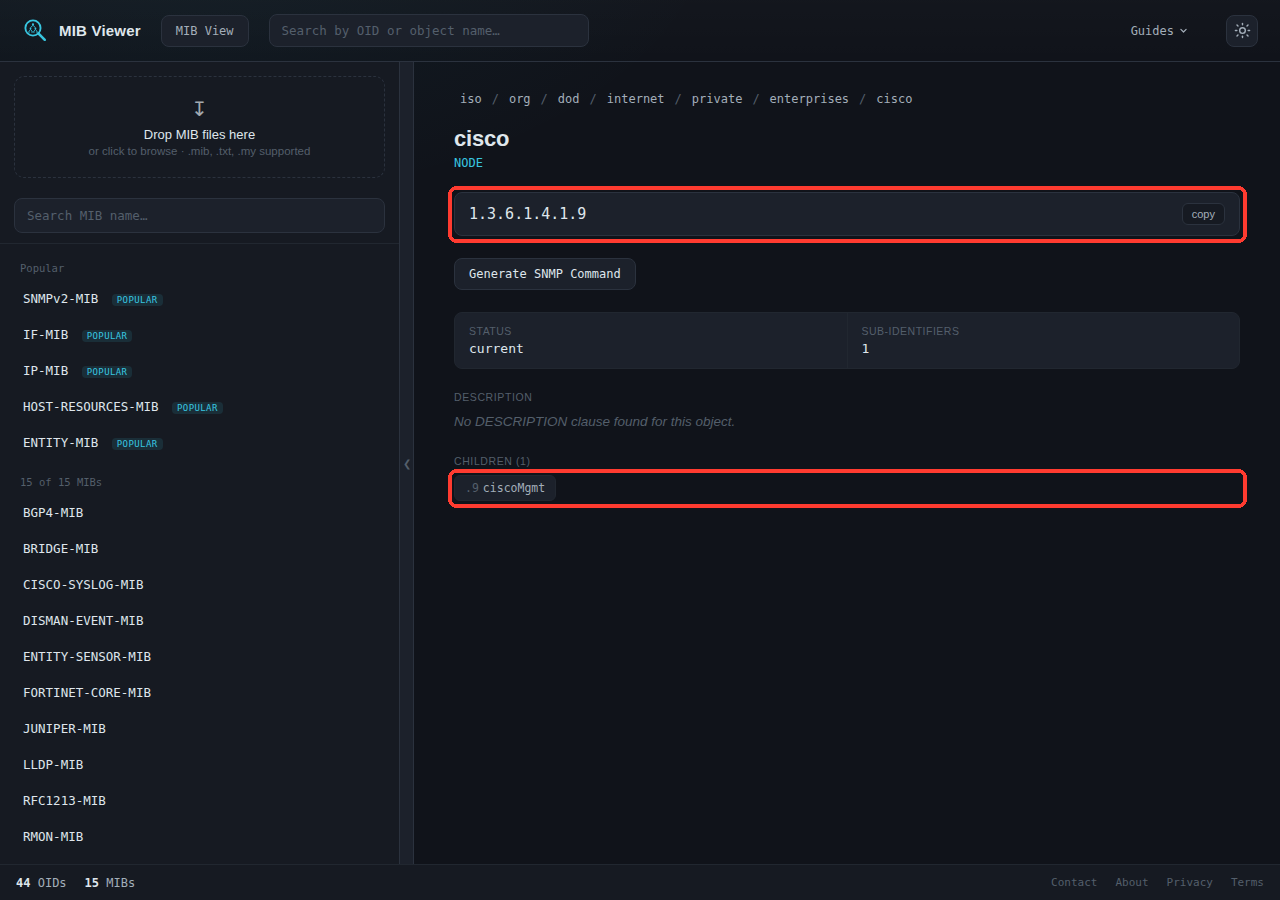Select IF-MIB in the popular list
This screenshot has width=1280, height=900.
(x=46, y=335)
